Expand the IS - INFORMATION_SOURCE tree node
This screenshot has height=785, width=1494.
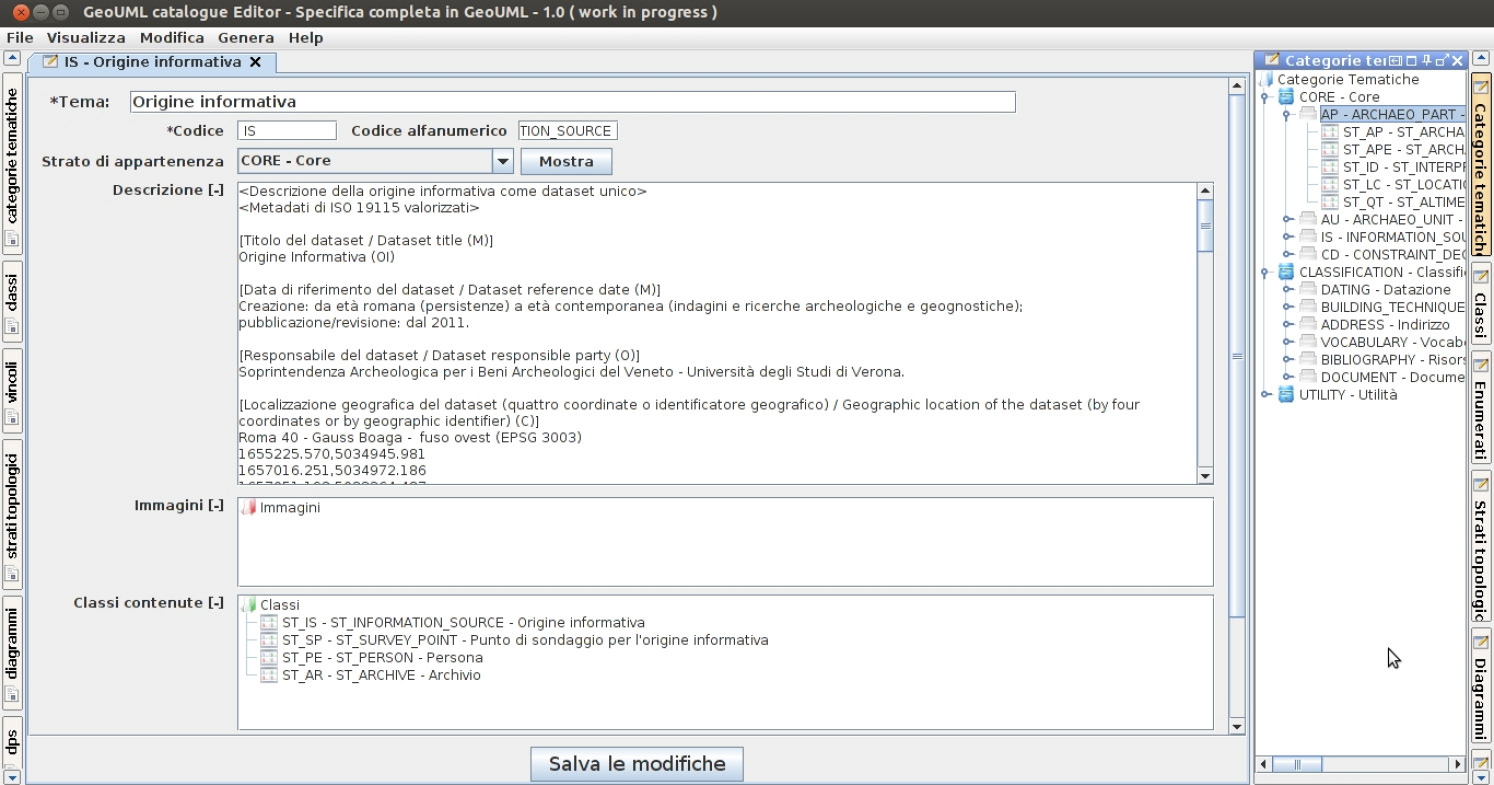(1287, 238)
